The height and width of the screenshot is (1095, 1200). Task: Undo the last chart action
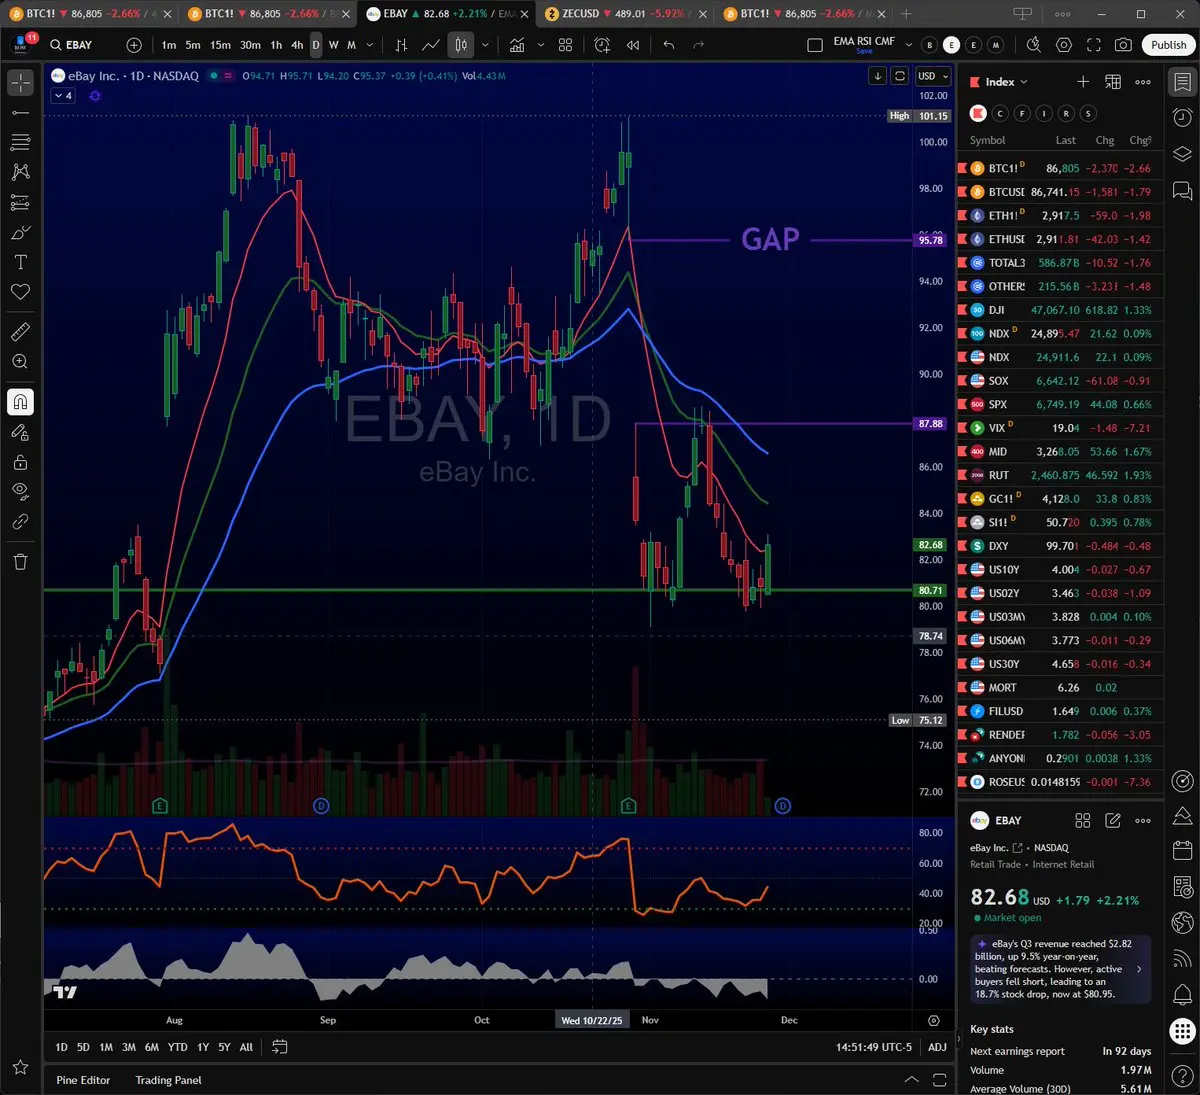669,45
